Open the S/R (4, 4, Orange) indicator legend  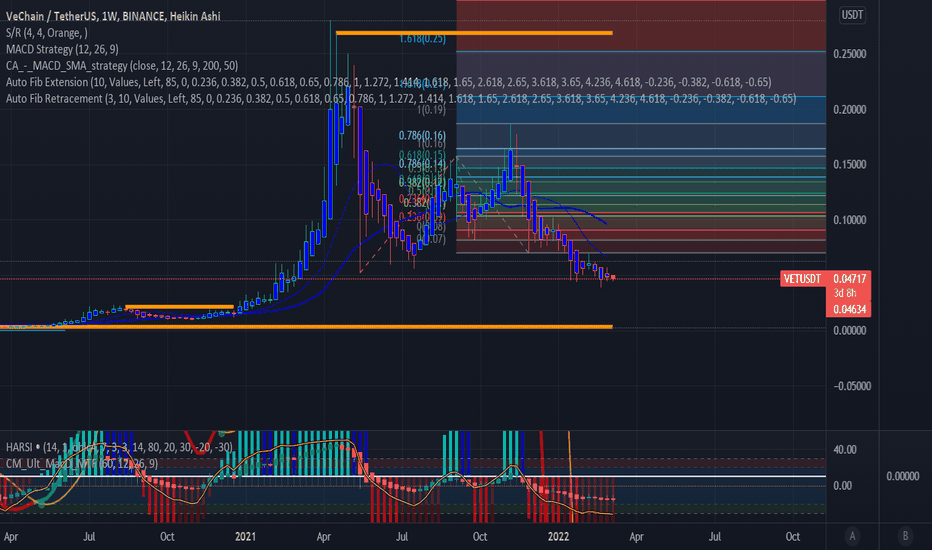[46, 33]
